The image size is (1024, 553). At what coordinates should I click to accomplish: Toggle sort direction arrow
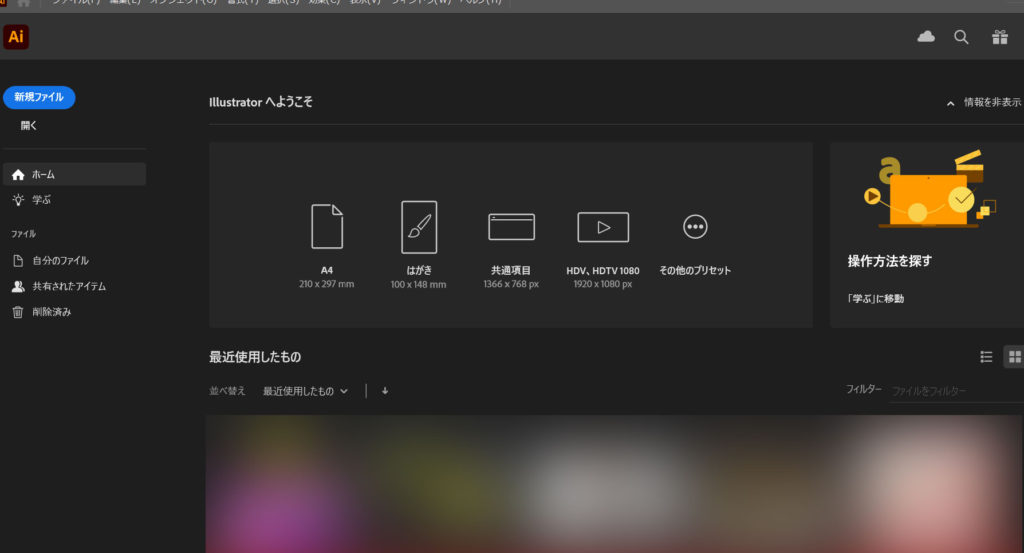[385, 391]
